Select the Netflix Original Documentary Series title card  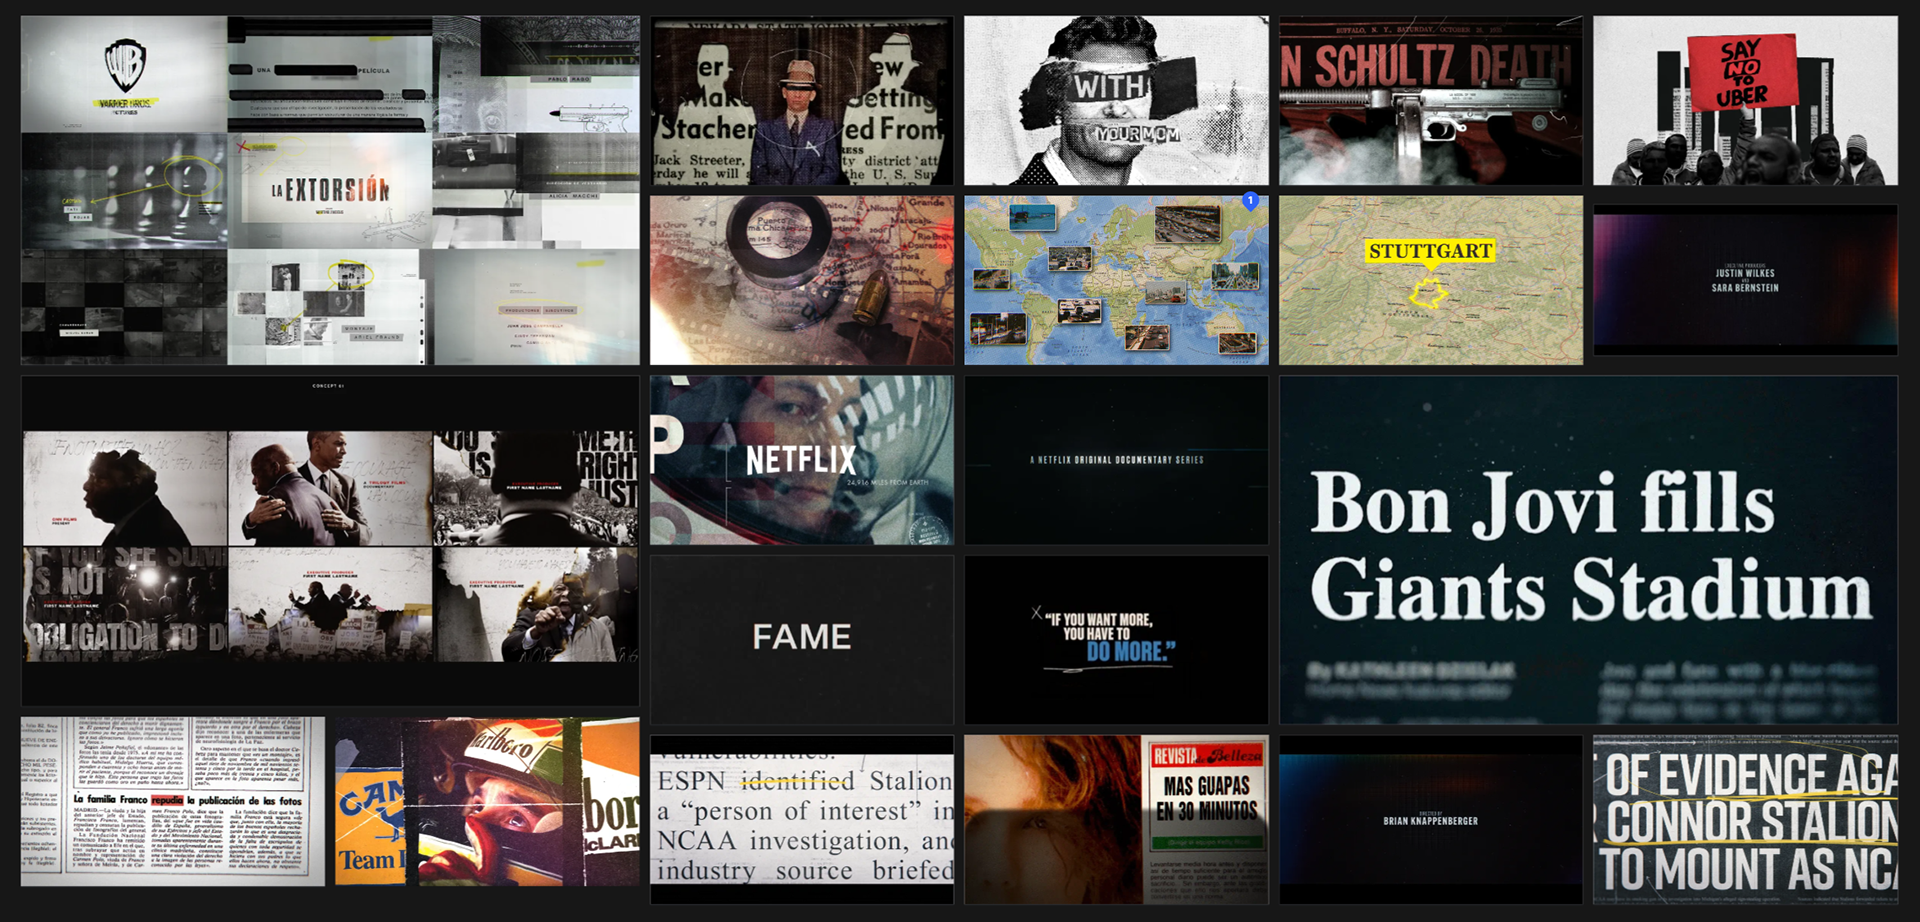coord(1116,460)
